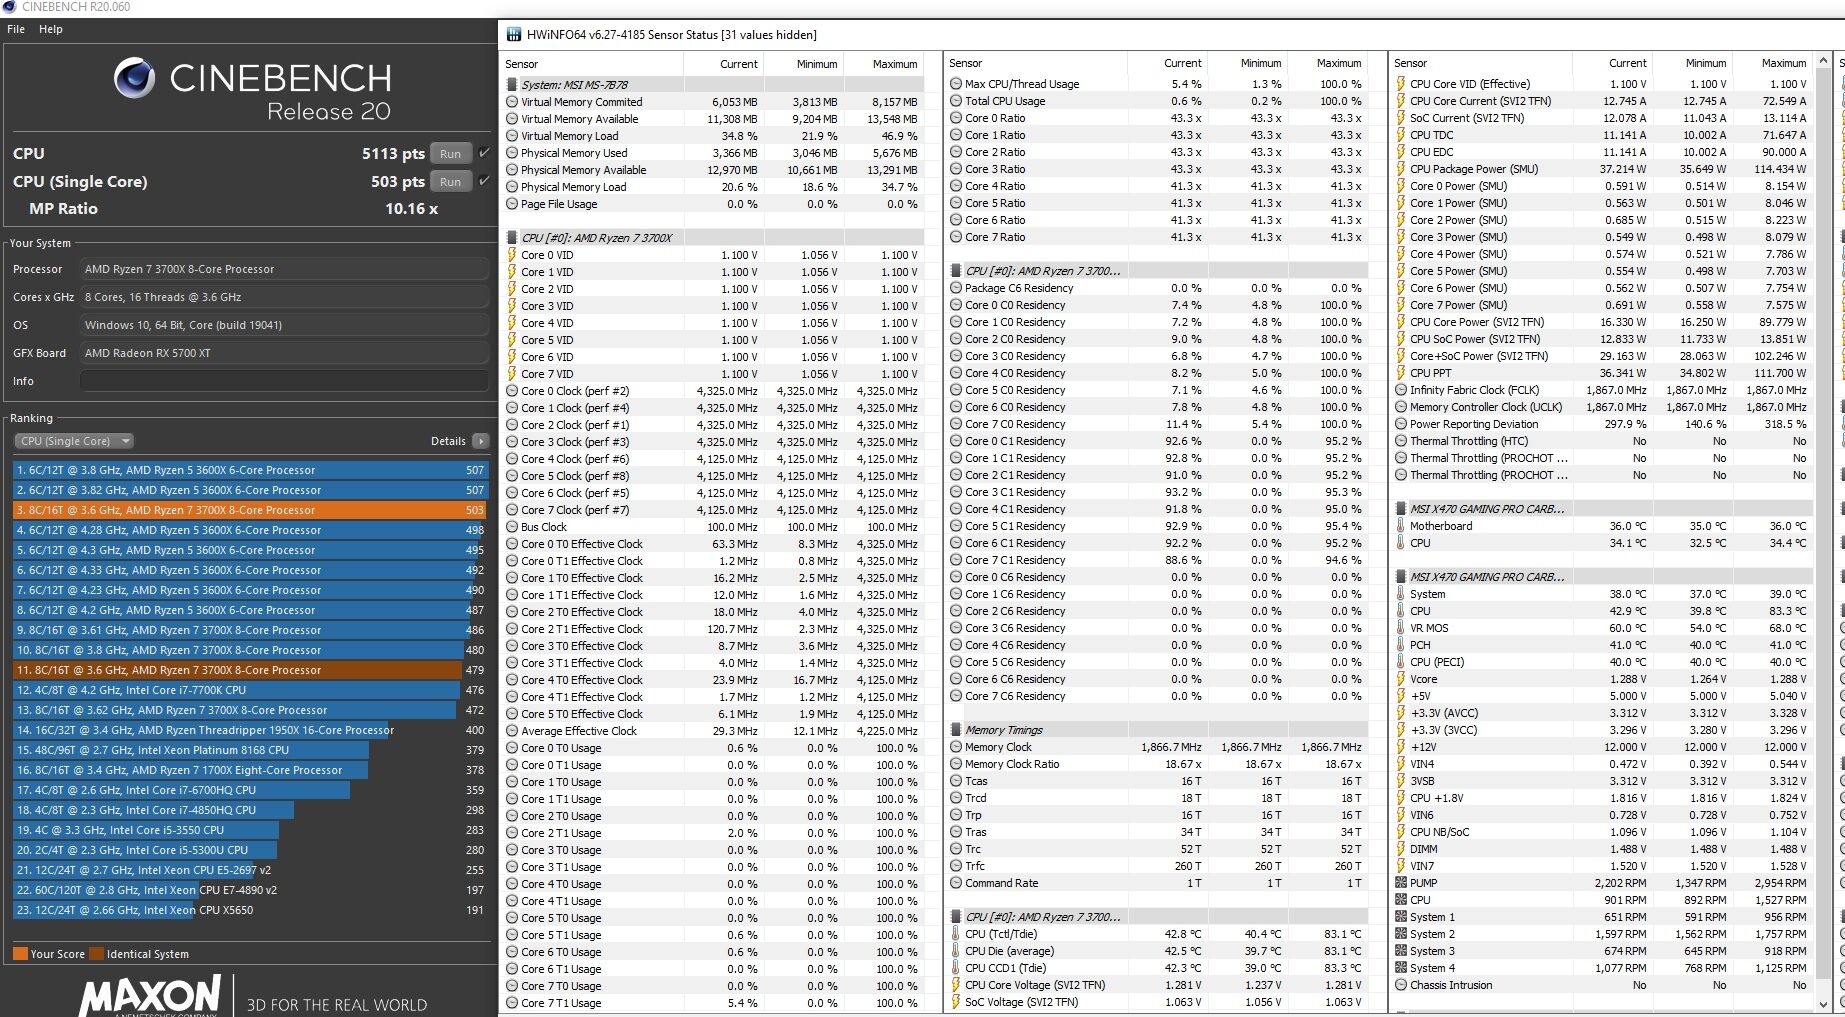Select the VR MOS thermometer icon
The height and width of the screenshot is (1017, 1845).
point(1401,628)
